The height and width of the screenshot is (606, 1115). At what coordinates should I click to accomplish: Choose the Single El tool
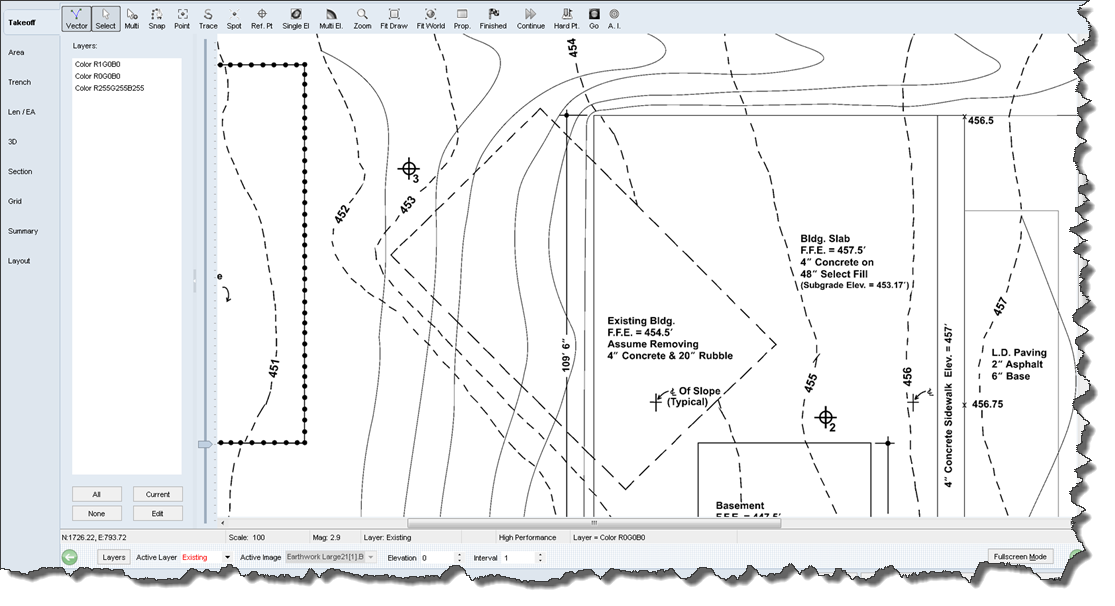296,18
